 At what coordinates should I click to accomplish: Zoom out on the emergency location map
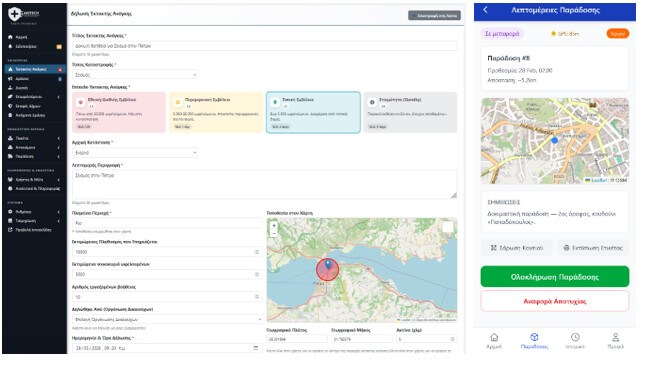pos(274,233)
